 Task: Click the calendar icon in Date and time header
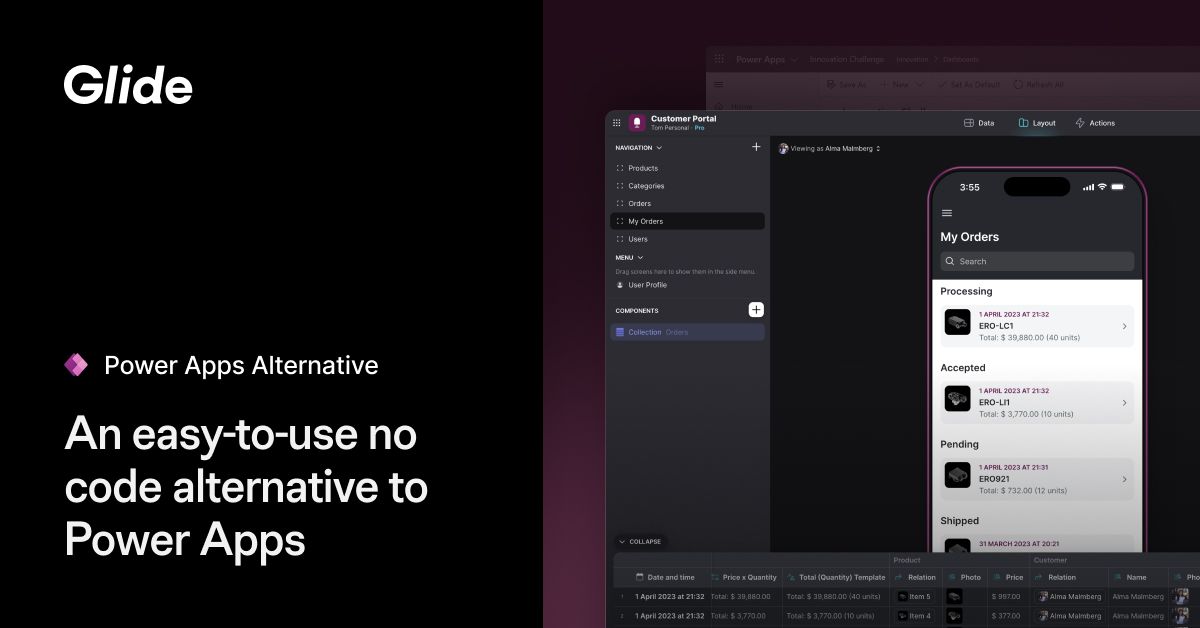pyautogui.click(x=640, y=577)
